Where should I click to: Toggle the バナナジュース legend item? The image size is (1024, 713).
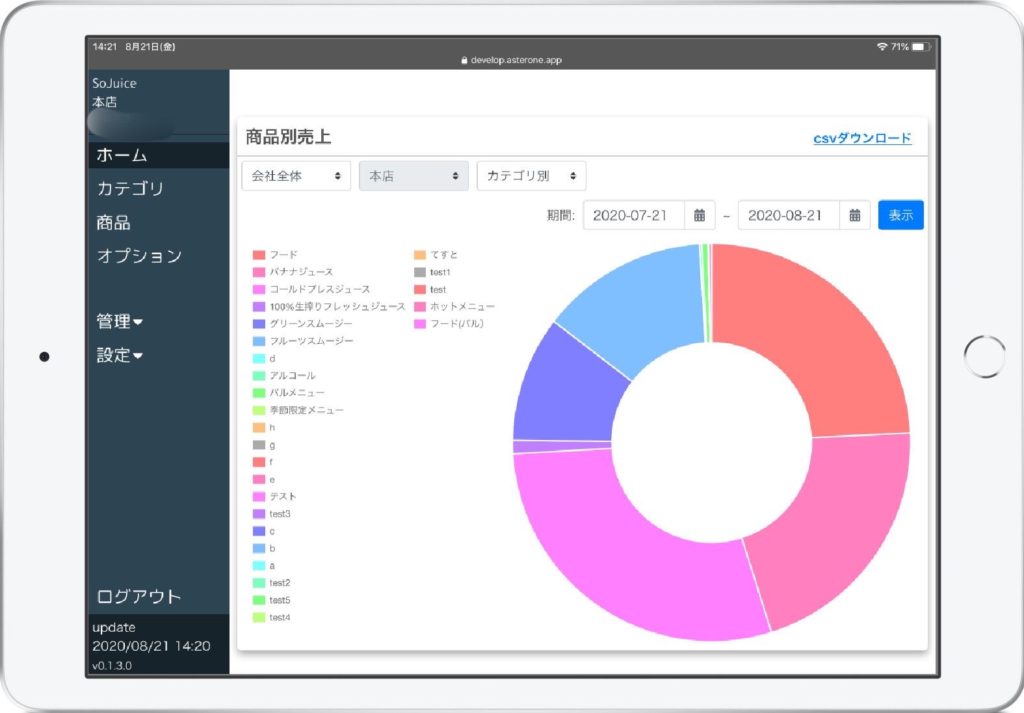[300, 272]
